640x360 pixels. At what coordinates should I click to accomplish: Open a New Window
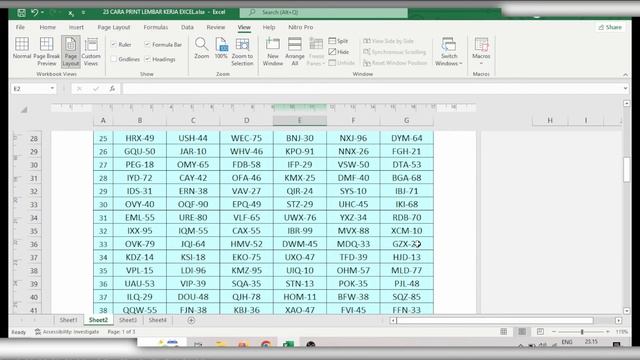coord(273,51)
